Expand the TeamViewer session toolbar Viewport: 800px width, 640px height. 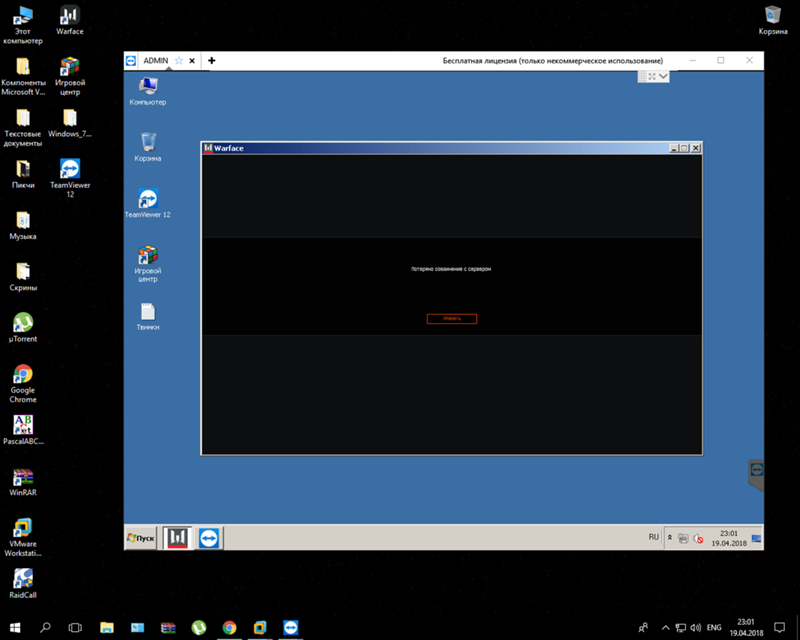[x=663, y=76]
